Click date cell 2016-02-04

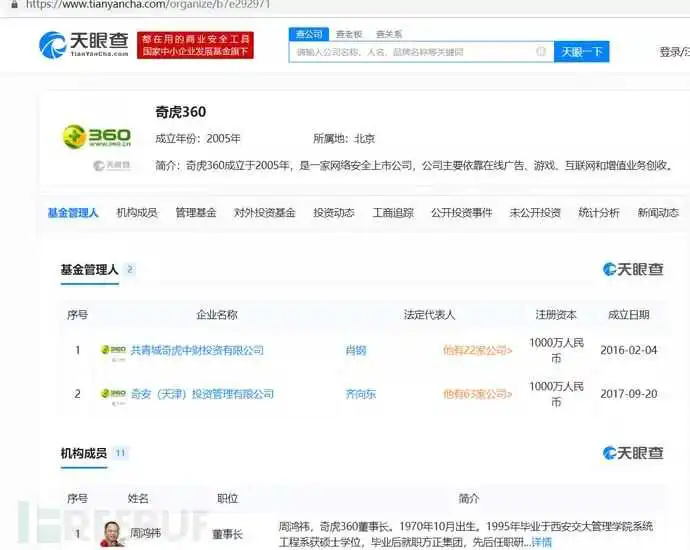coord(629,350)
